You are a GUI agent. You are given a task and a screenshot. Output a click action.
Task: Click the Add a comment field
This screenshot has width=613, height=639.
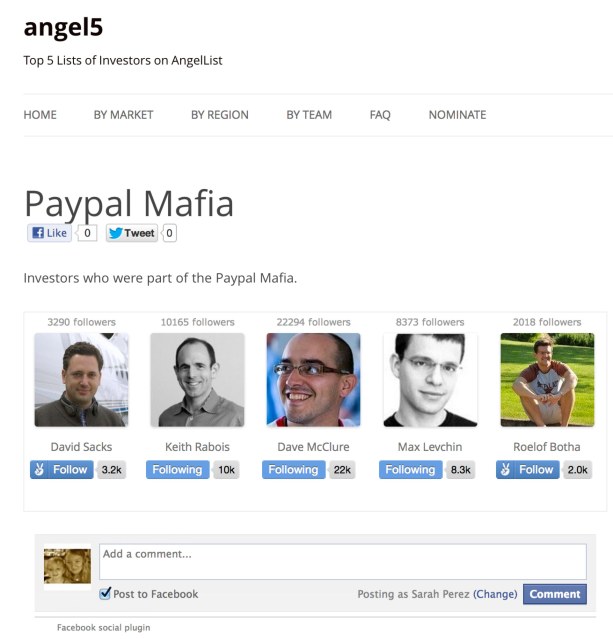point(343,562)
